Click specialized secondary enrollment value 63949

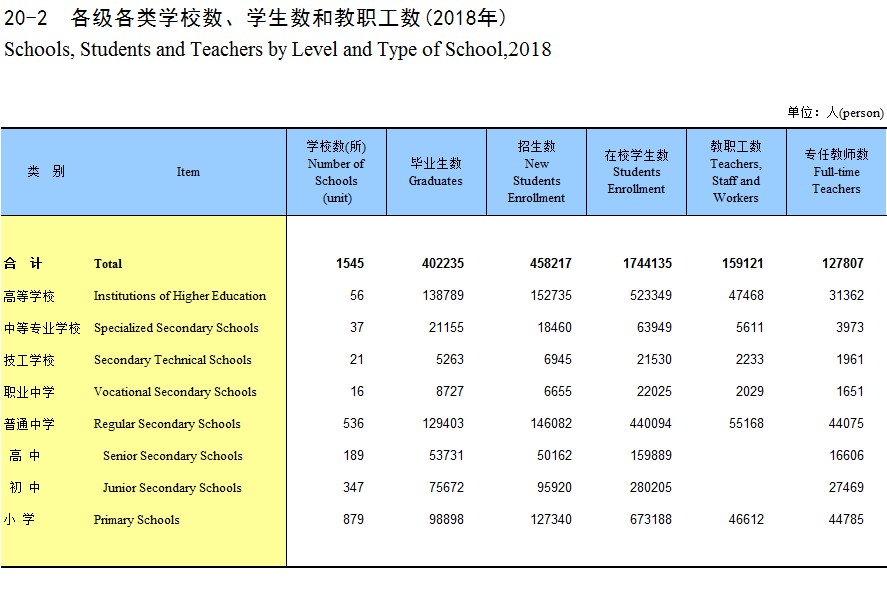[654, 327]
